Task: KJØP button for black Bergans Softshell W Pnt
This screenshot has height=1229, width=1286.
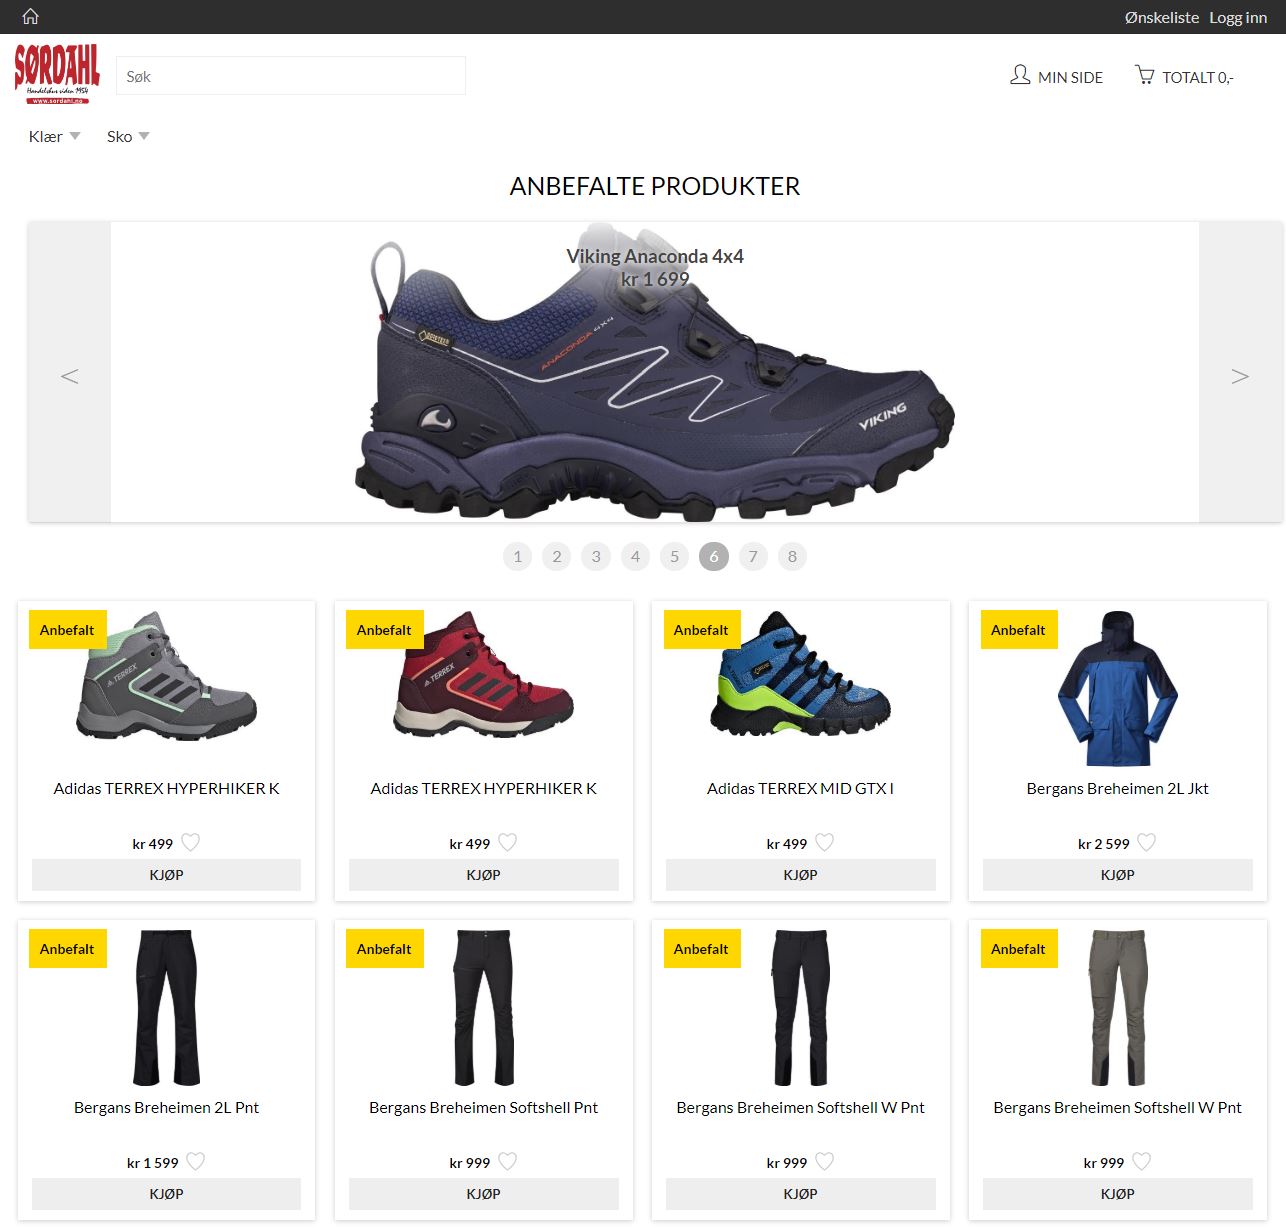Action: (801, 1194)
